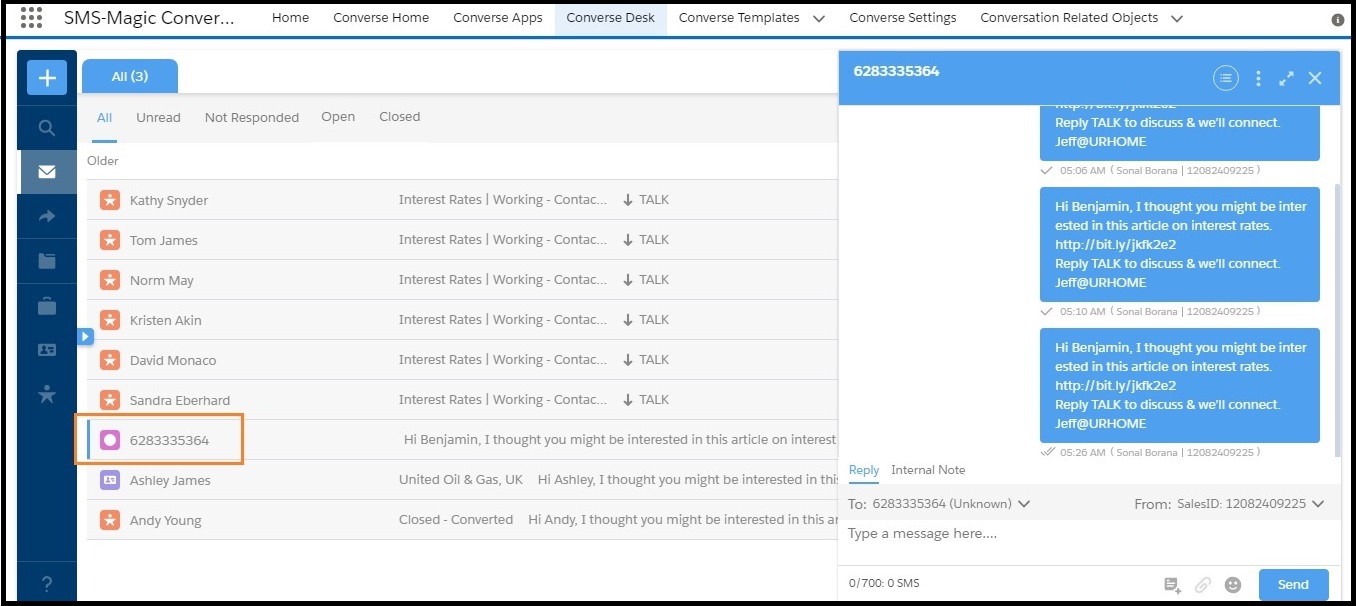The width and height of the screenshot is (1356, 606).
Task: Open the app launcher grid
Action: [31, 18]
